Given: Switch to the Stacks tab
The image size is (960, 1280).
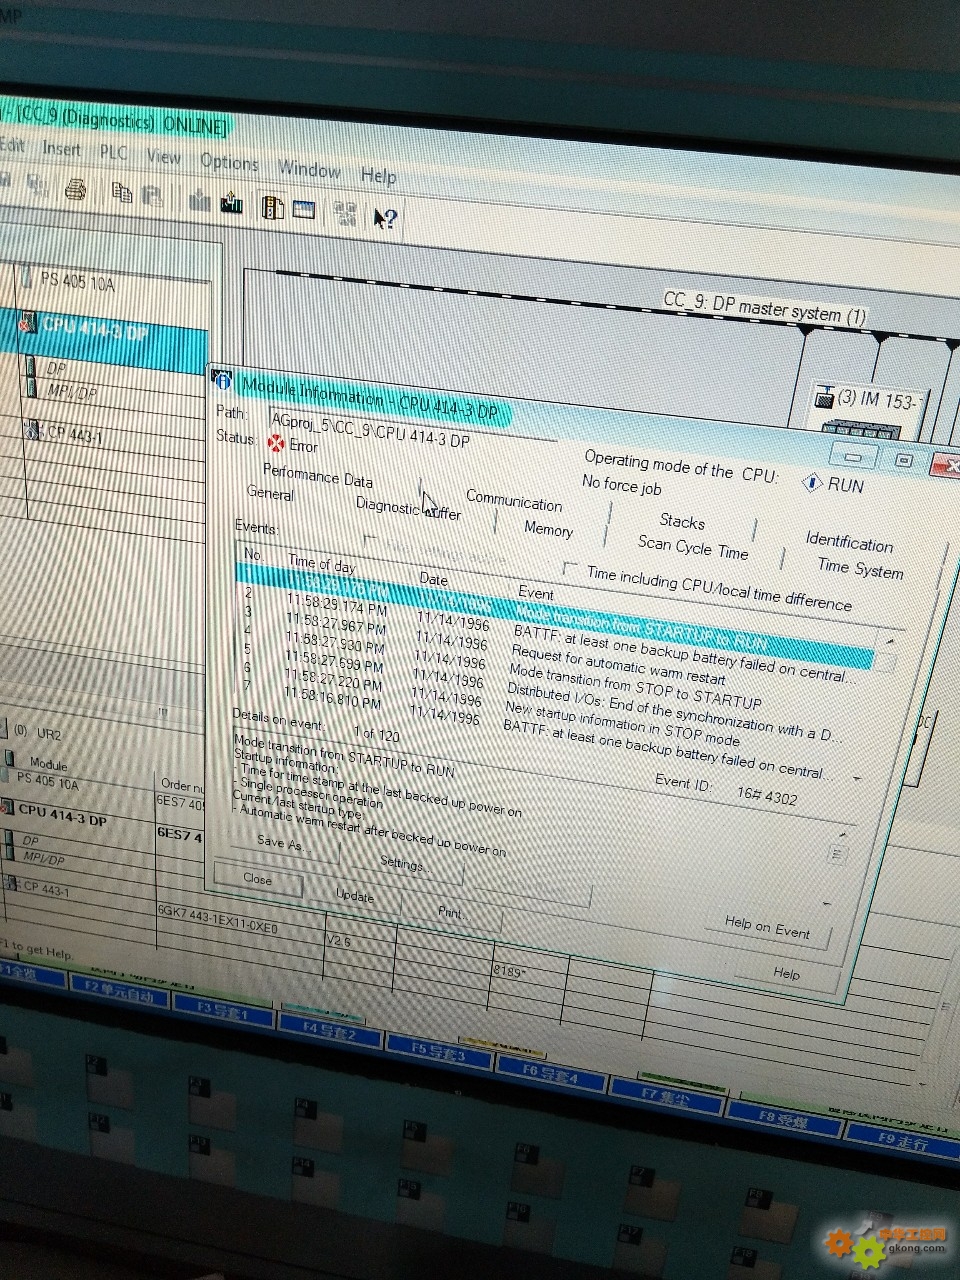Looking at the screenshot, I should pyautogui.click(x=682, y=521).
